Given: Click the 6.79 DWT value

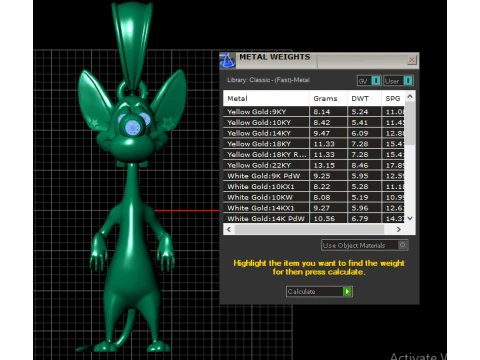Looking at the screenshot, I should click(x=360, y=218).
